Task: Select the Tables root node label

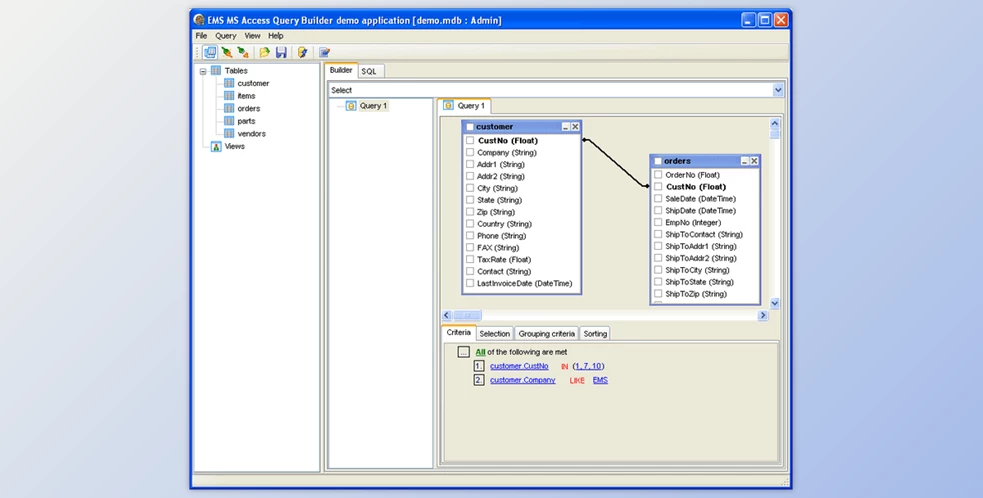Action: [x=236, y=71]
